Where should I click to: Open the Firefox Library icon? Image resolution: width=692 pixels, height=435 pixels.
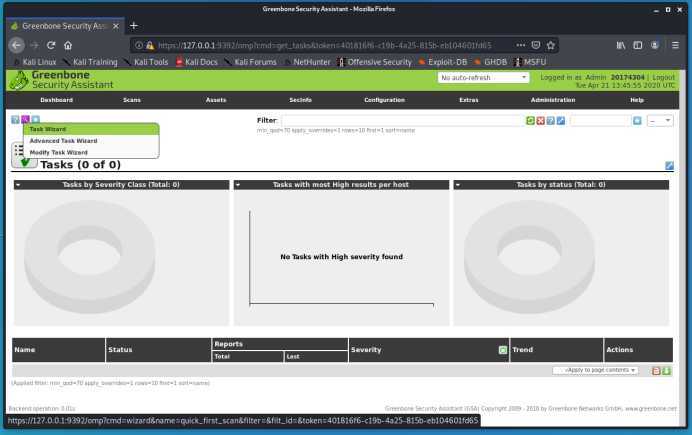(621, 45)
